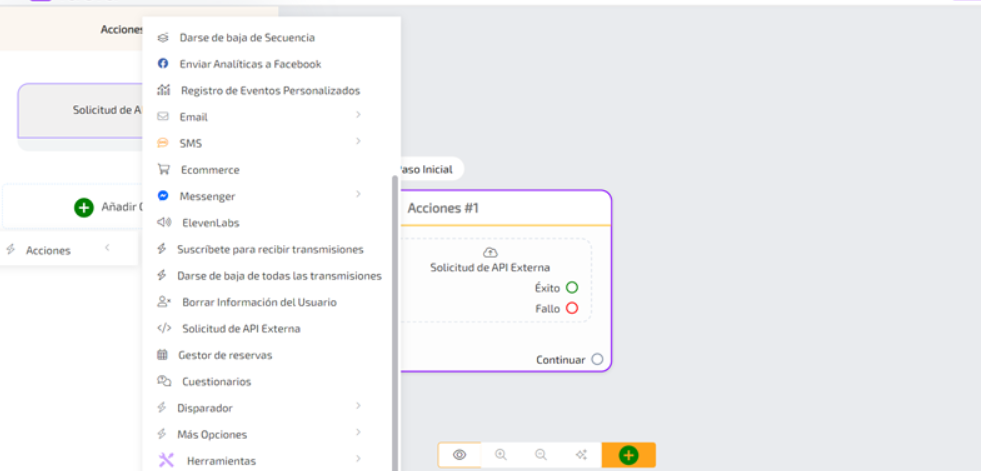This screenshot has height=471, width=981.
Task: Select the red Fallo output connector
Action: click(x=572, y=308)
